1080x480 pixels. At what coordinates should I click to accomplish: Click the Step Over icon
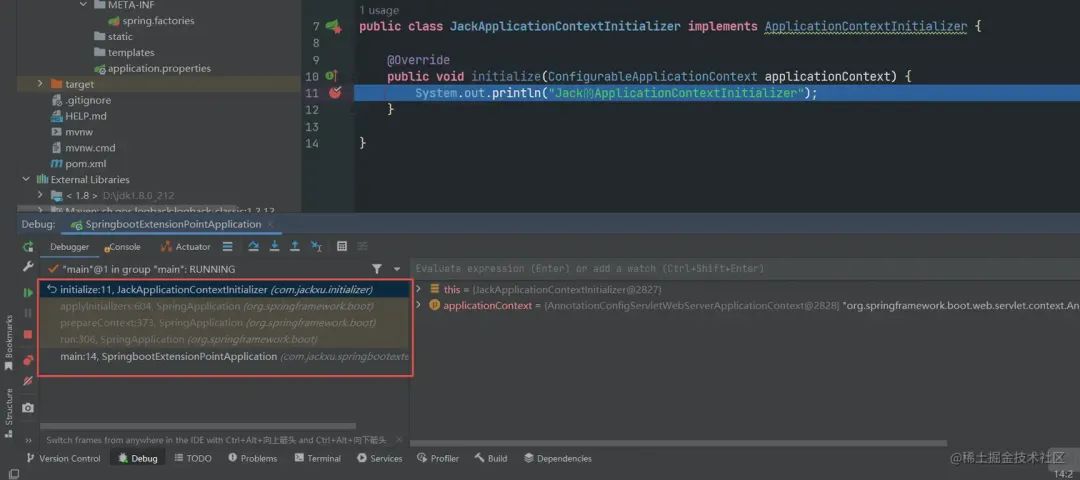253,247
